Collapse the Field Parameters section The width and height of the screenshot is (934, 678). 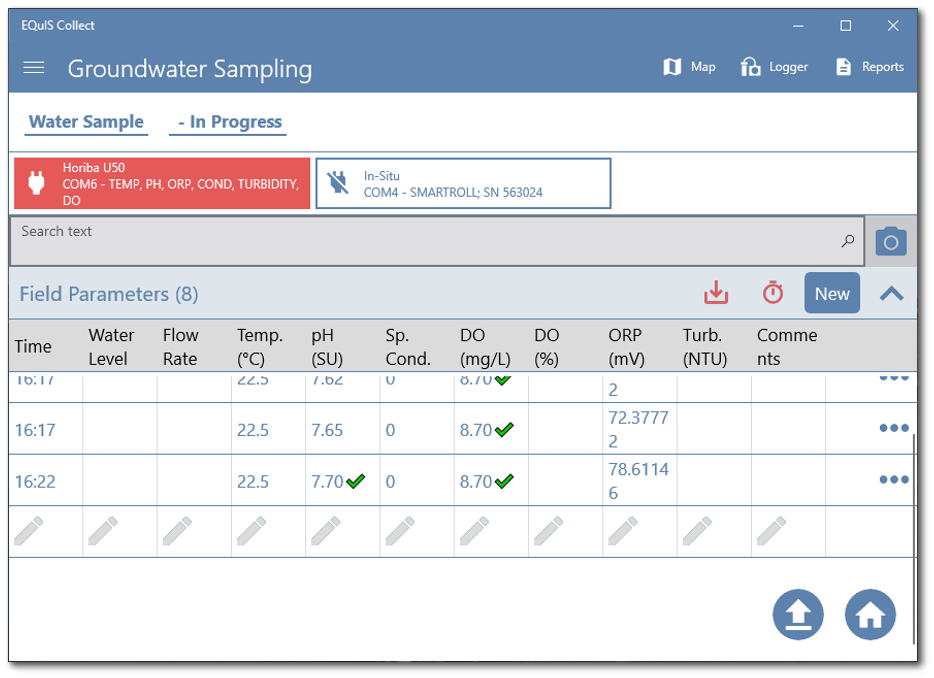pos(891,293)
